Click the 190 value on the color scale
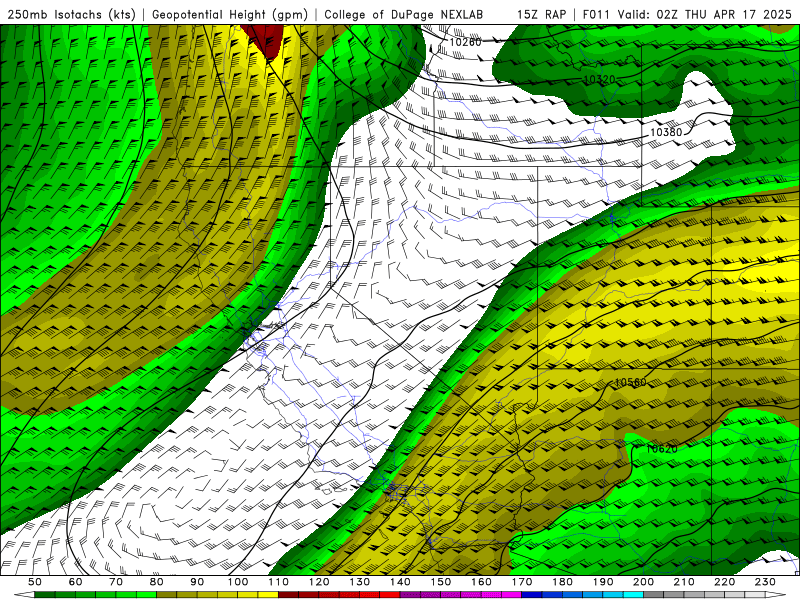This screenshot has height=600, width=800. coord(603,582)
